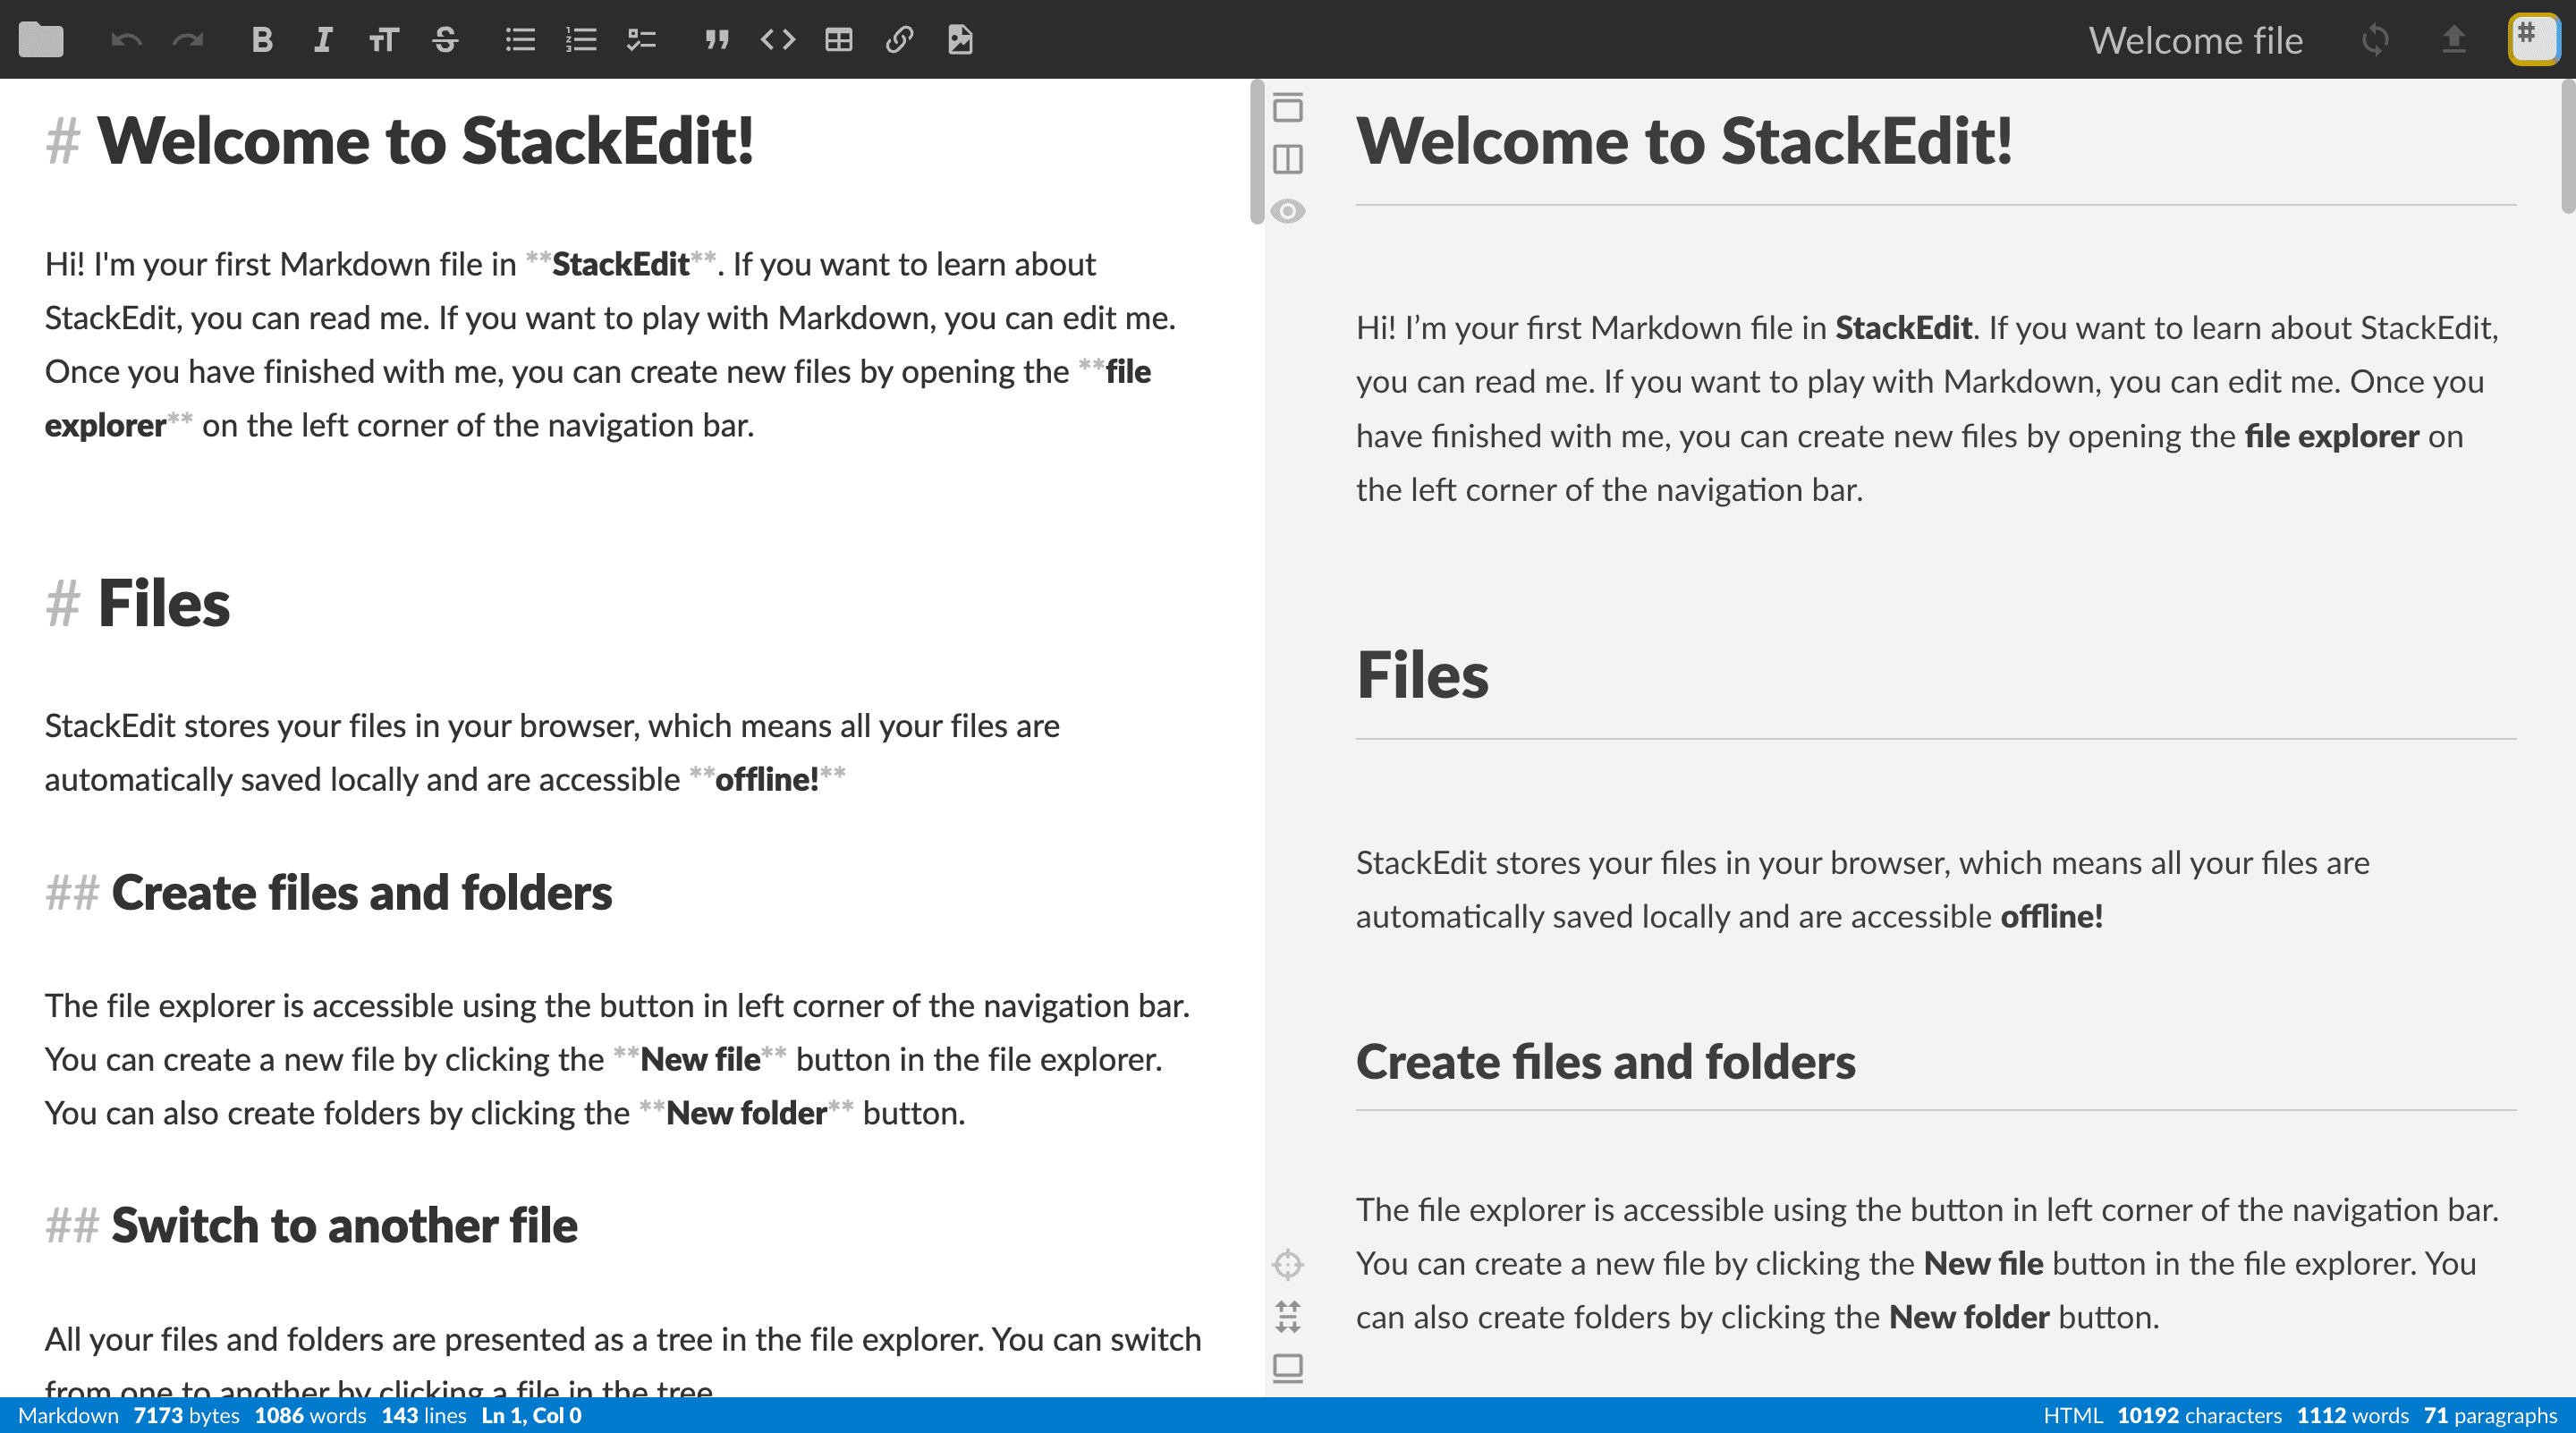Toggle the navigation bar visibility
The image size is (2576, 1433).
(x=1288, y=107)
